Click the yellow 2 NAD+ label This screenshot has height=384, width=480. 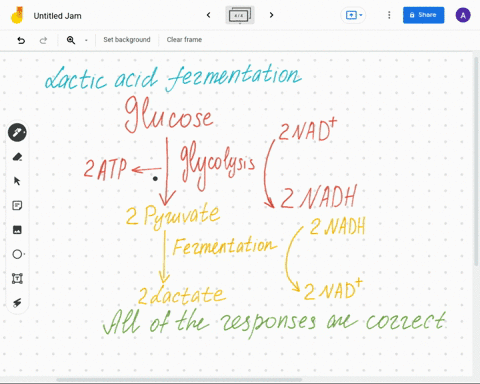333,289
